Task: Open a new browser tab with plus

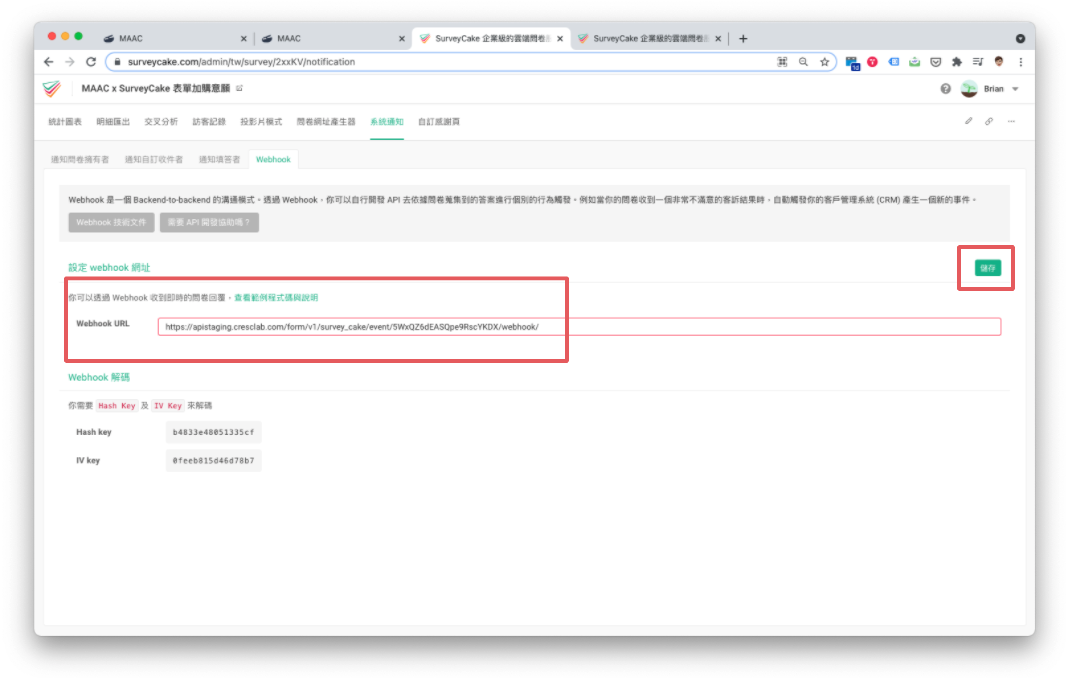Action: click(743, 39)
